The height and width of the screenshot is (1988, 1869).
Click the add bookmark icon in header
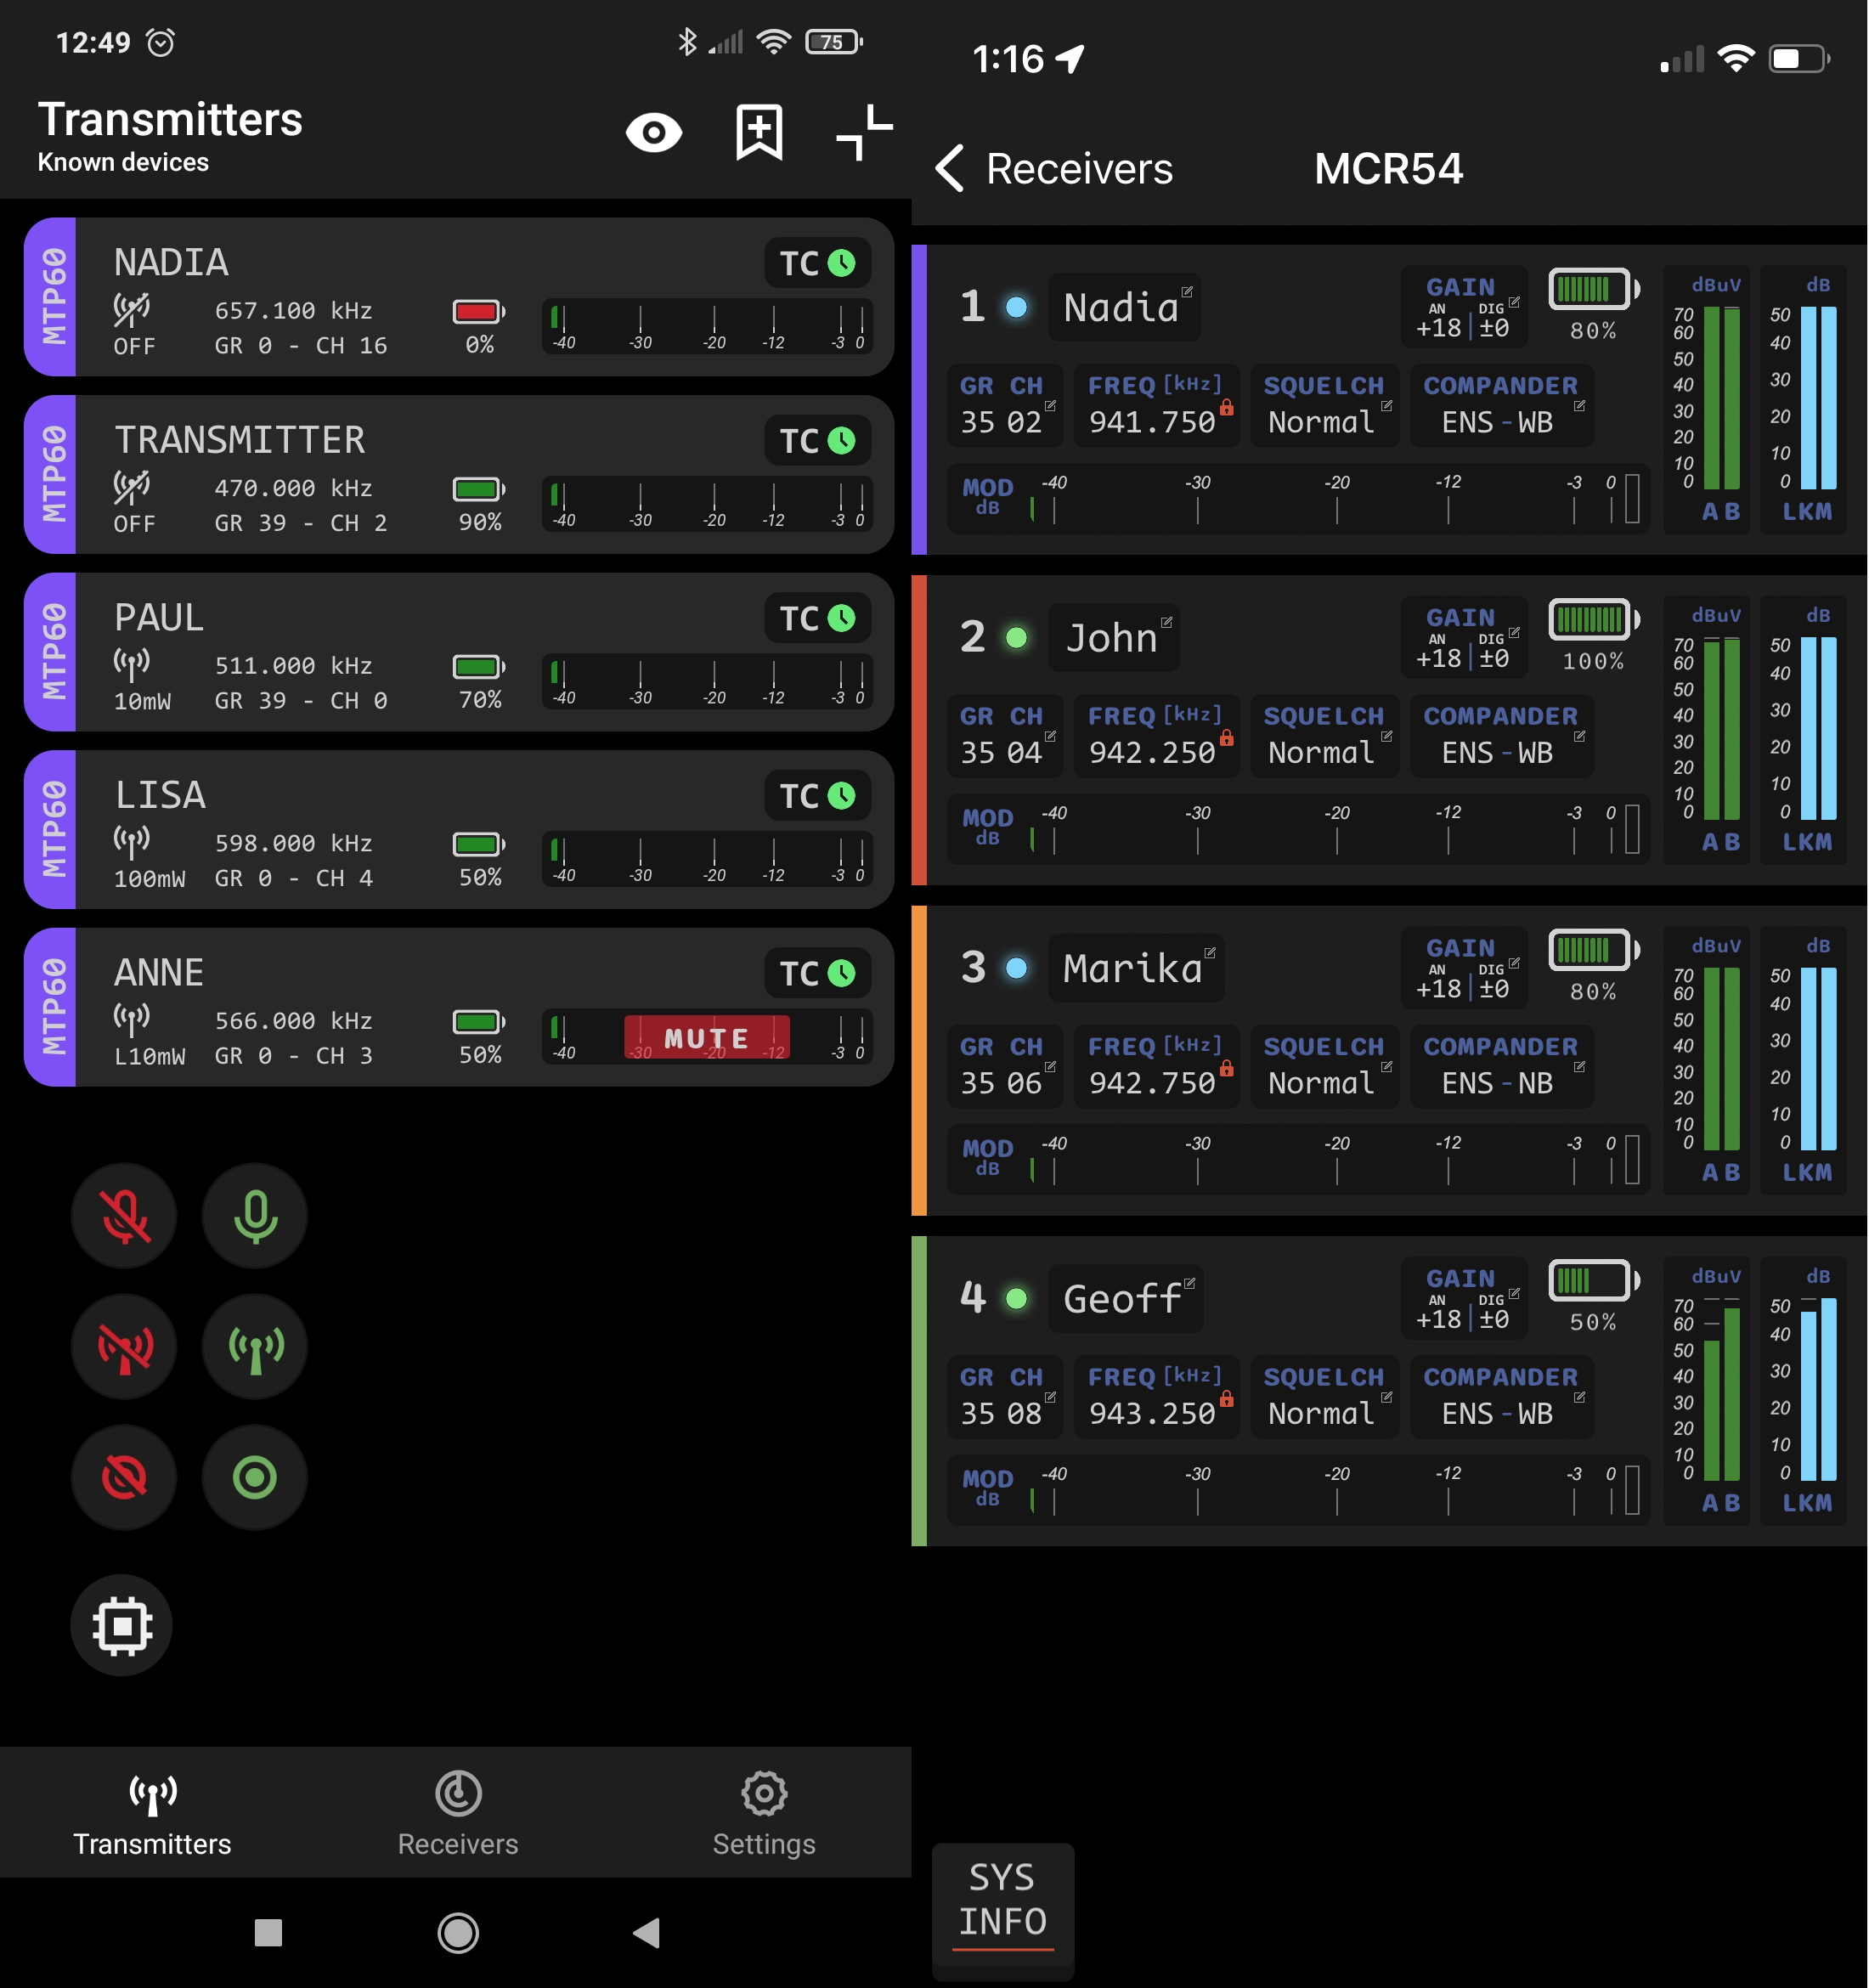(759, 132)
